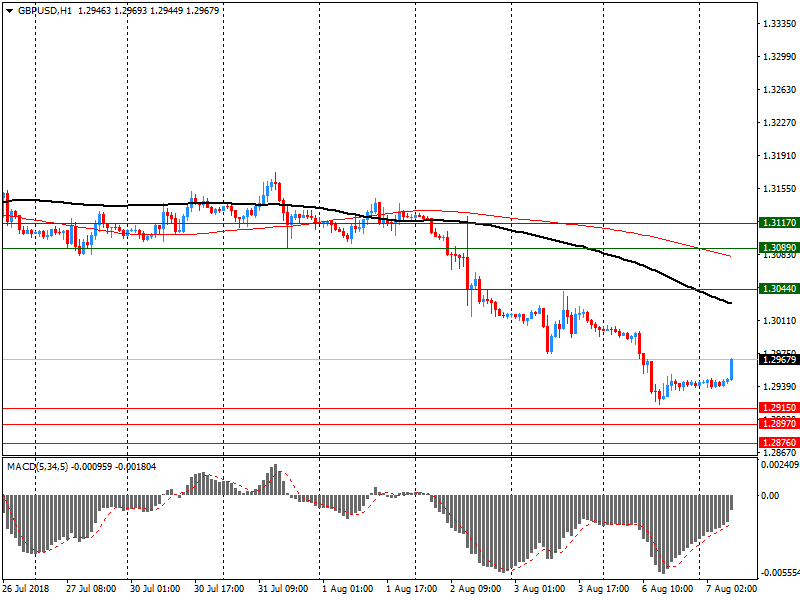This screenshot has height=600, width=800.
Task: Click the triangle arrow beside GBPUSD,H1
Action: pos(9,10)
